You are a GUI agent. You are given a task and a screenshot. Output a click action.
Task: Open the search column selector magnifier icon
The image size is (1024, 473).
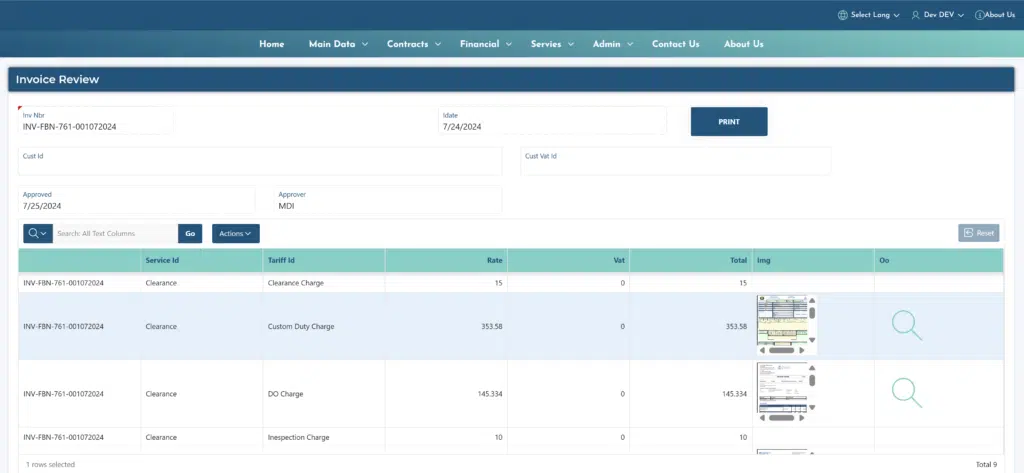click(38, 233)
